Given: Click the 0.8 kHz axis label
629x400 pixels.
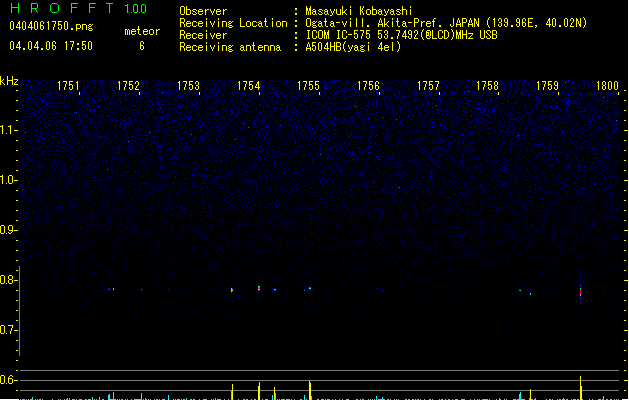Looking at the screenshot, I should pos(8,280).
